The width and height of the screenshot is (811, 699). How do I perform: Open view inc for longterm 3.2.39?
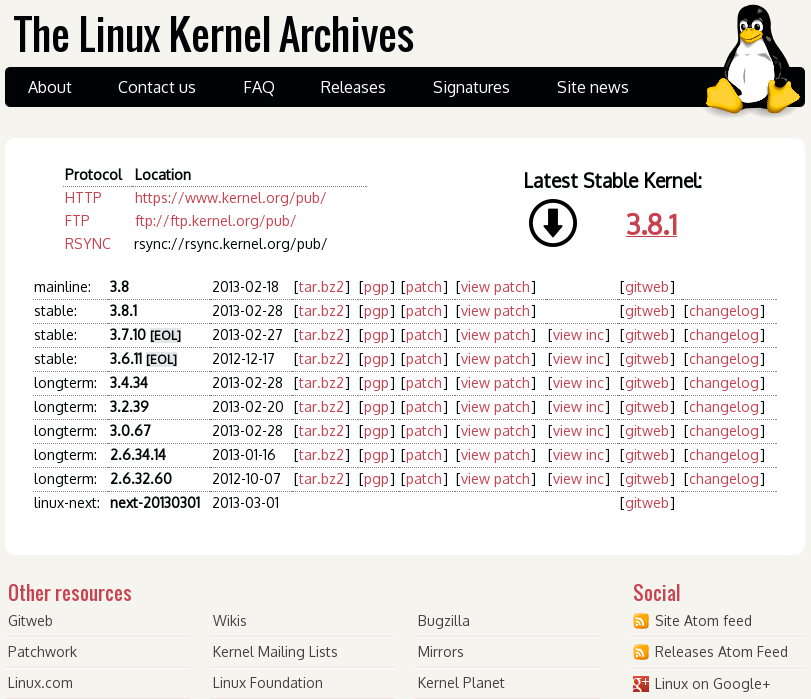pos(578,407)
